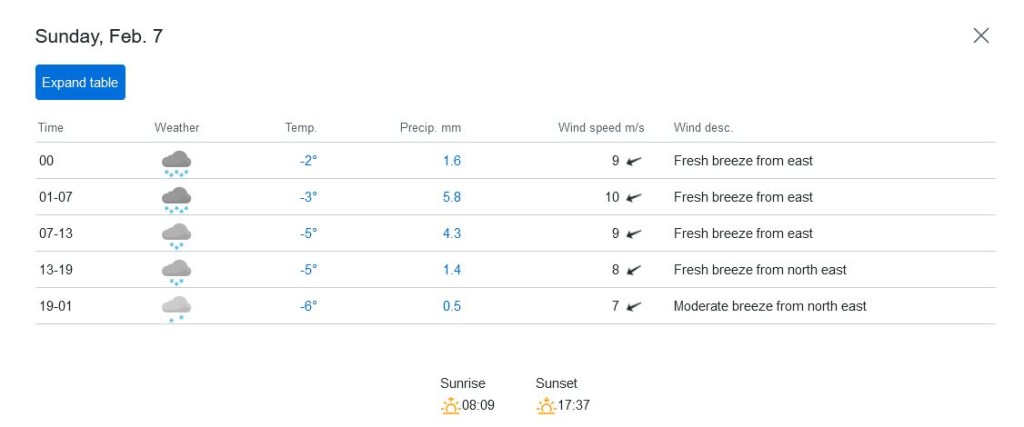The height and width of the screenshot is (427, 1024).
Task: Click the Precip. mm column header
Action: [x=430, y=128]
